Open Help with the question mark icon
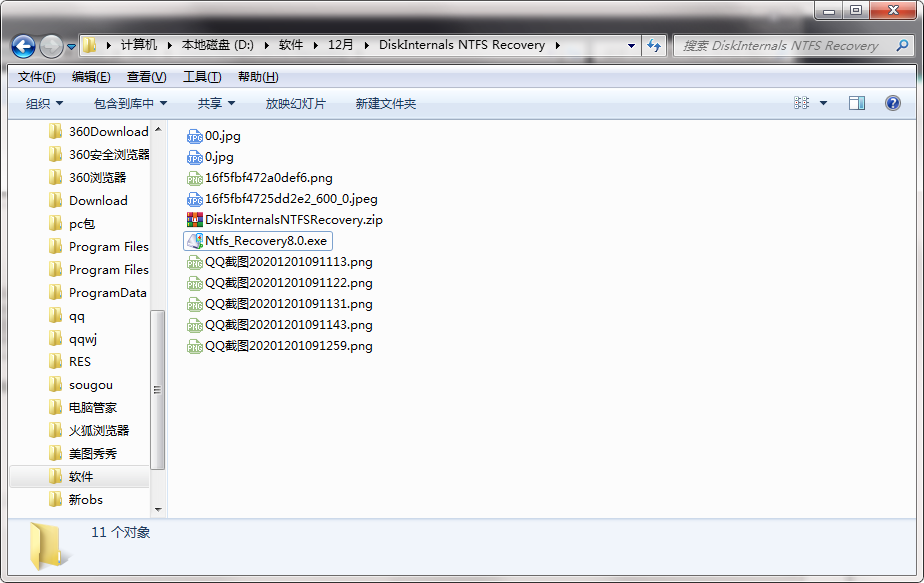Screen dimensions: 924x583 (893, 103)
